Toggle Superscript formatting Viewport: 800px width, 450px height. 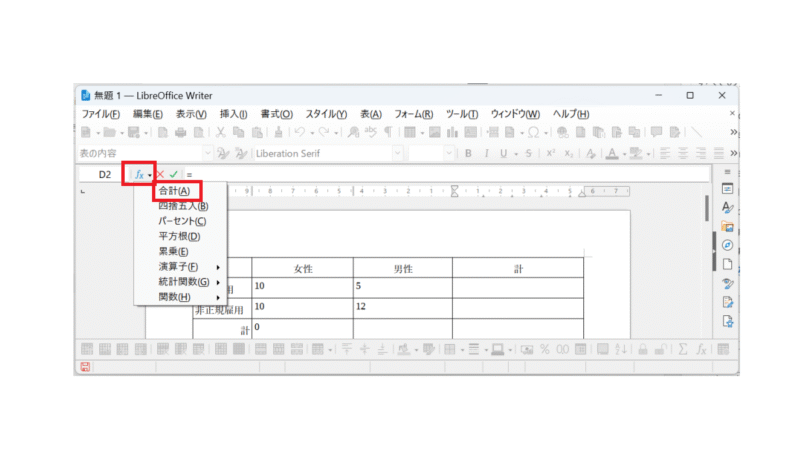pos(551,153)
